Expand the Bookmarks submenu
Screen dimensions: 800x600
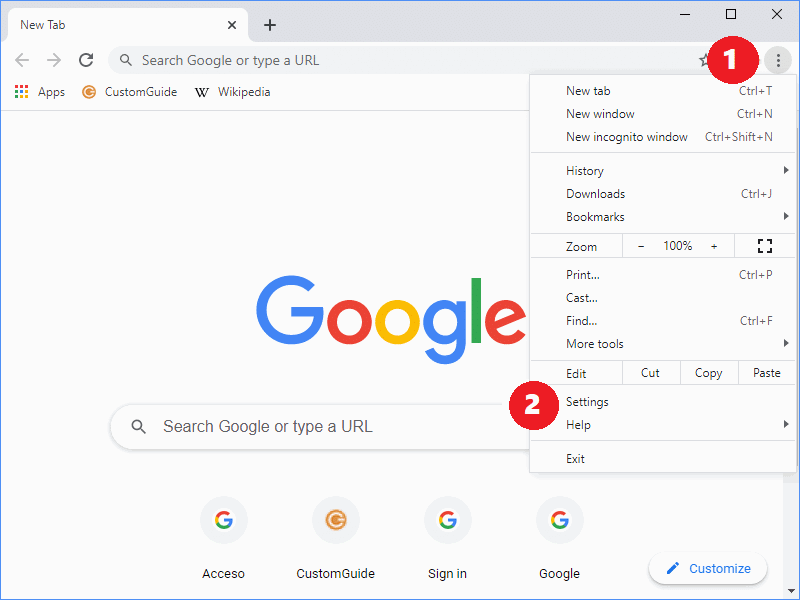[662, 217]
